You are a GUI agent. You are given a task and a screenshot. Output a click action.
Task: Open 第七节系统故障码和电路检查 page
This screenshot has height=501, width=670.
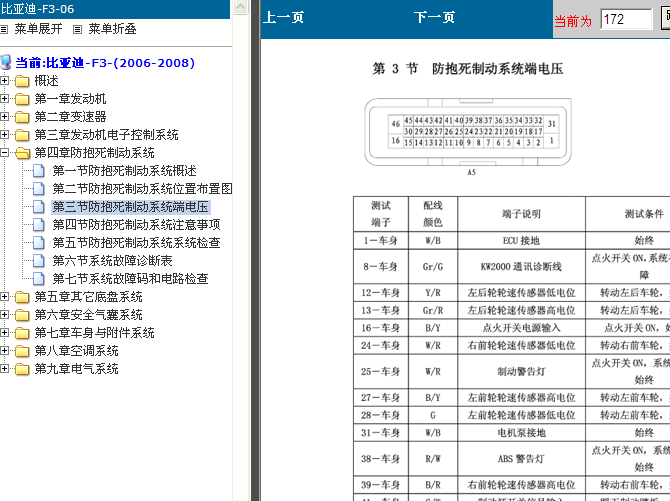tap(130, 279)
